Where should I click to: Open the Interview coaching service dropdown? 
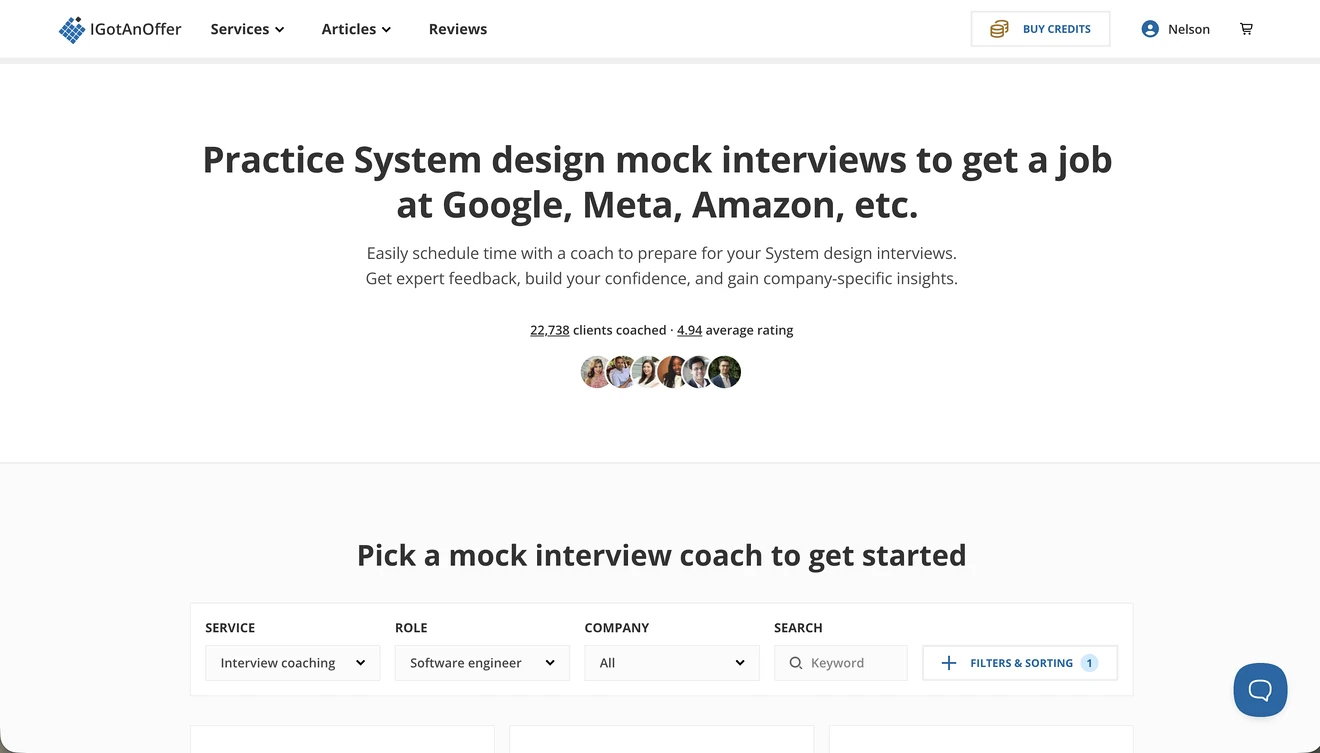[293, 663]
